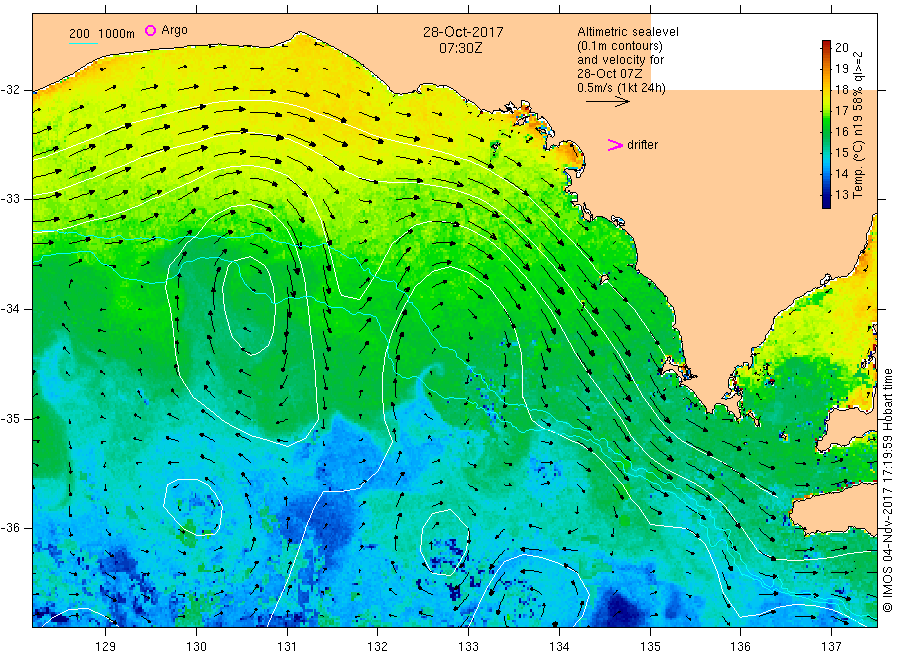
Task: Click the longitude label 136
Action: 740,647
